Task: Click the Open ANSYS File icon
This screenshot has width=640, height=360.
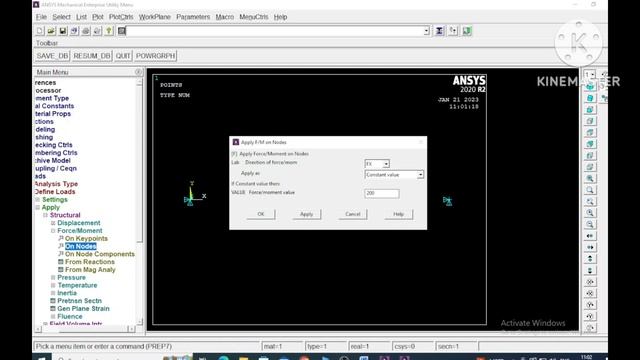Action: click(x=51, y=31)
